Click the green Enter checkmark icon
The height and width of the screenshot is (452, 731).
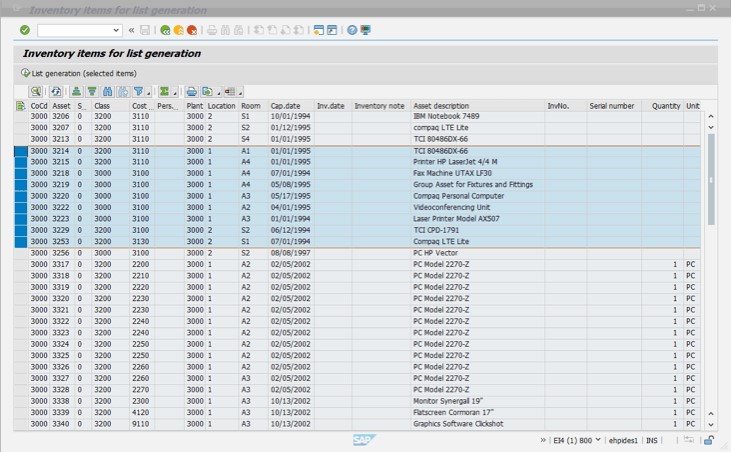pyautogui.click(x=25, y=30)
